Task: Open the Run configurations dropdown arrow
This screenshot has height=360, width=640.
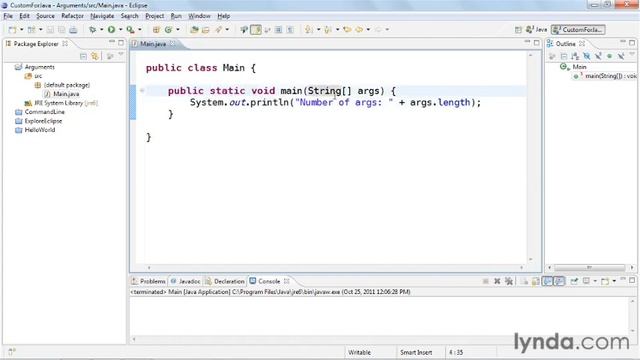Action: coord(120,30)
